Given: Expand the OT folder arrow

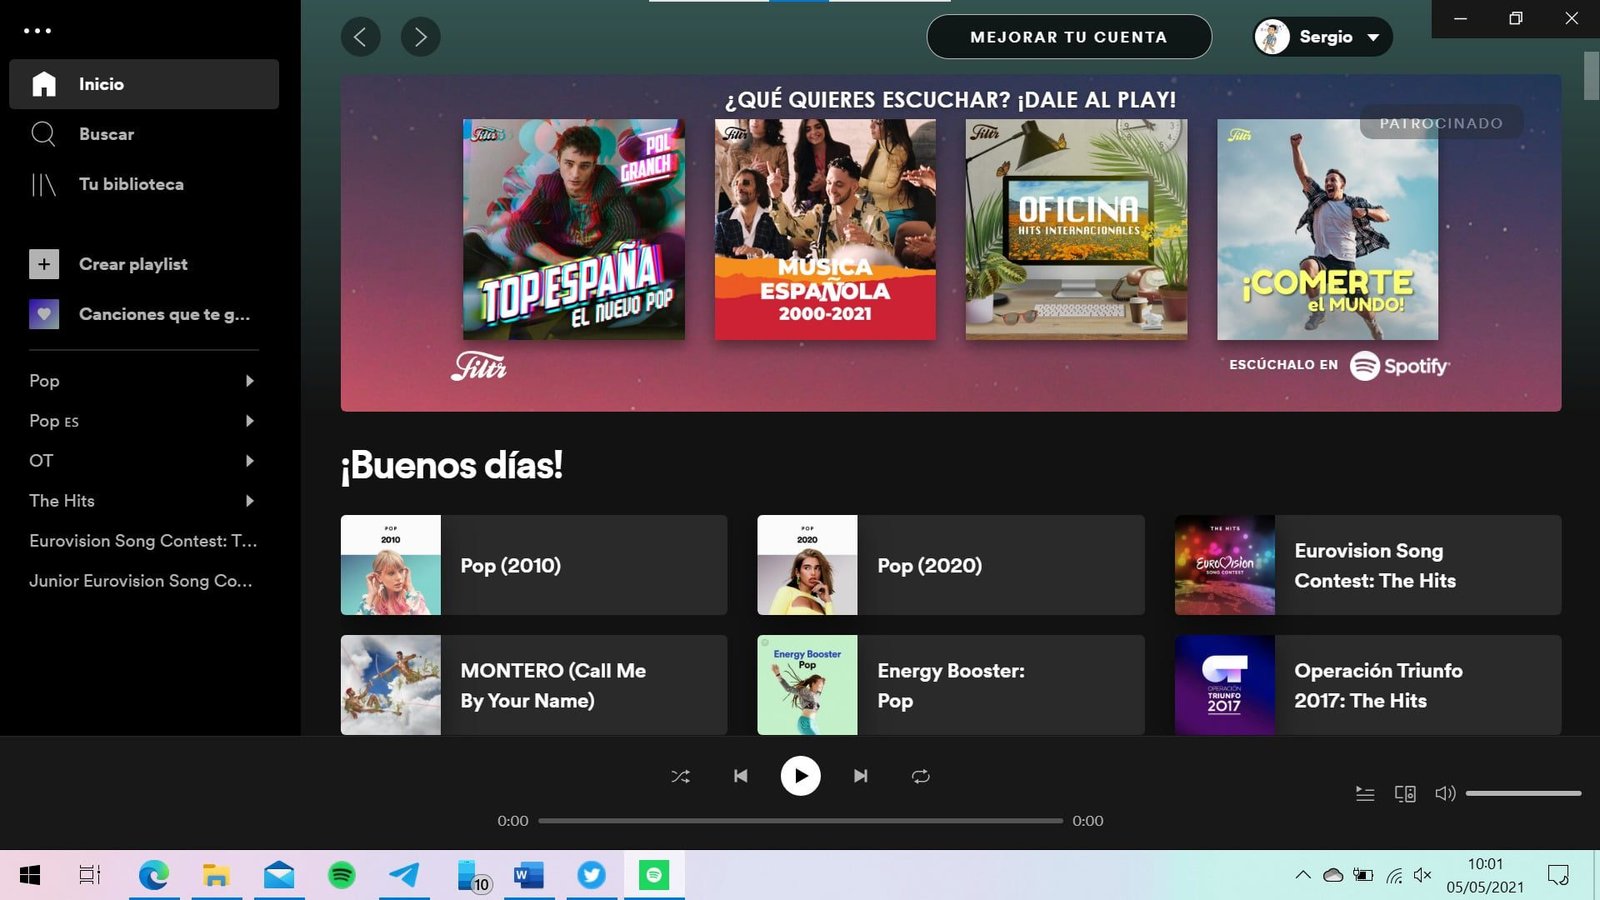Looking at the screenshot, I should (x=250, y=461).
